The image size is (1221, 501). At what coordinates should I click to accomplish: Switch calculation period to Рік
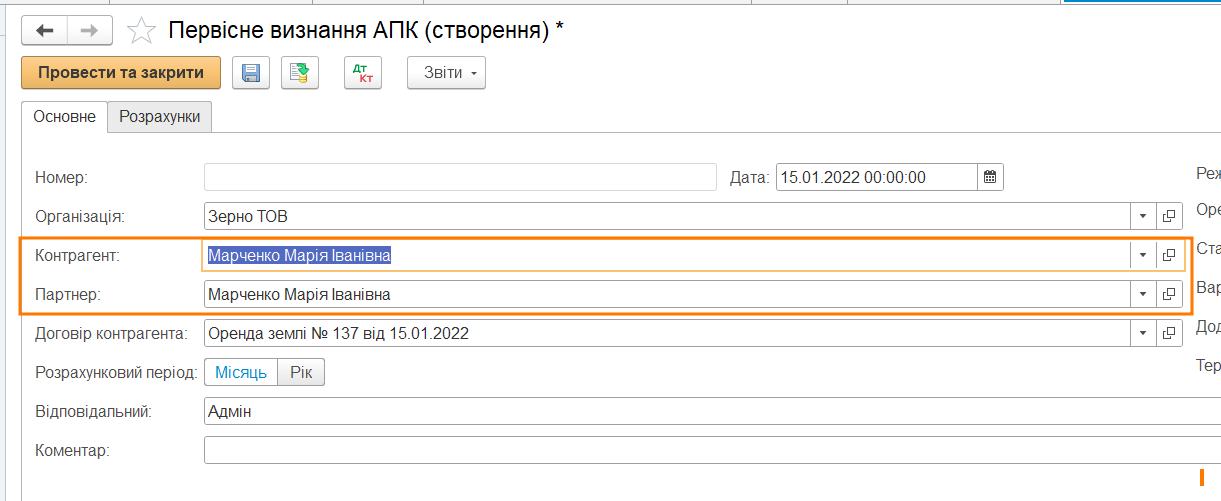301,372
